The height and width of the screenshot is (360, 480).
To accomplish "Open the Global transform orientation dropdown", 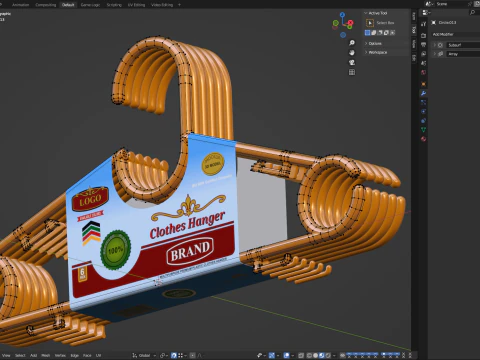I will pos(144,355).
